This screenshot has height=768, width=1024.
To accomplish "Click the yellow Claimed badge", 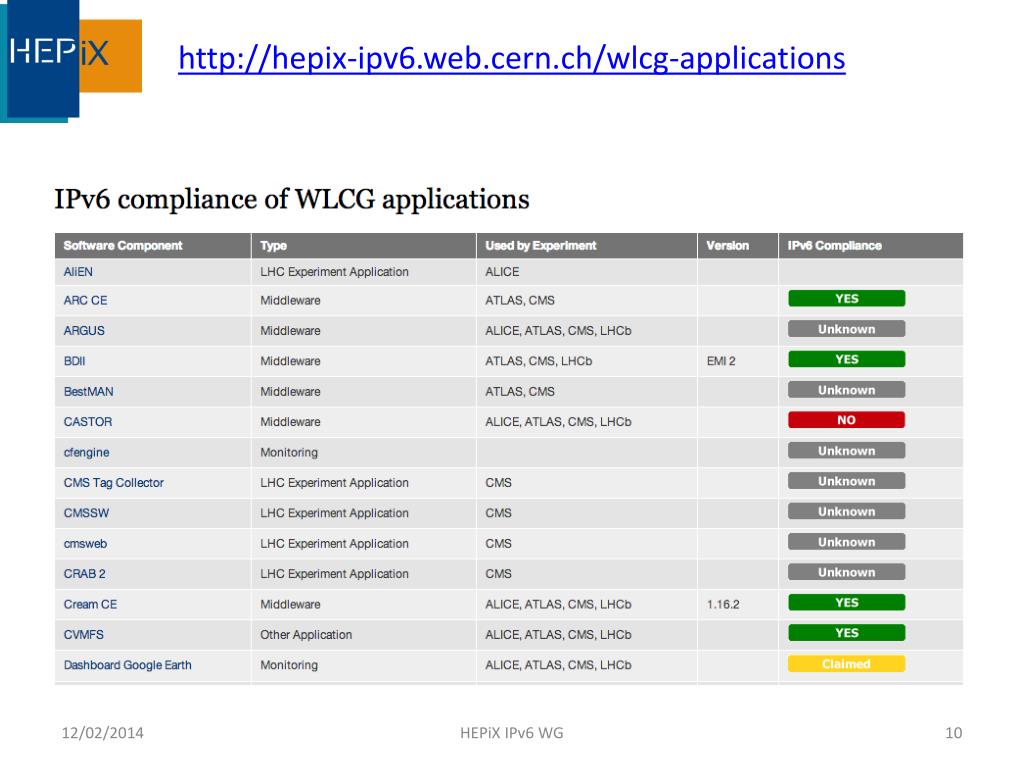I will (846, 664).
